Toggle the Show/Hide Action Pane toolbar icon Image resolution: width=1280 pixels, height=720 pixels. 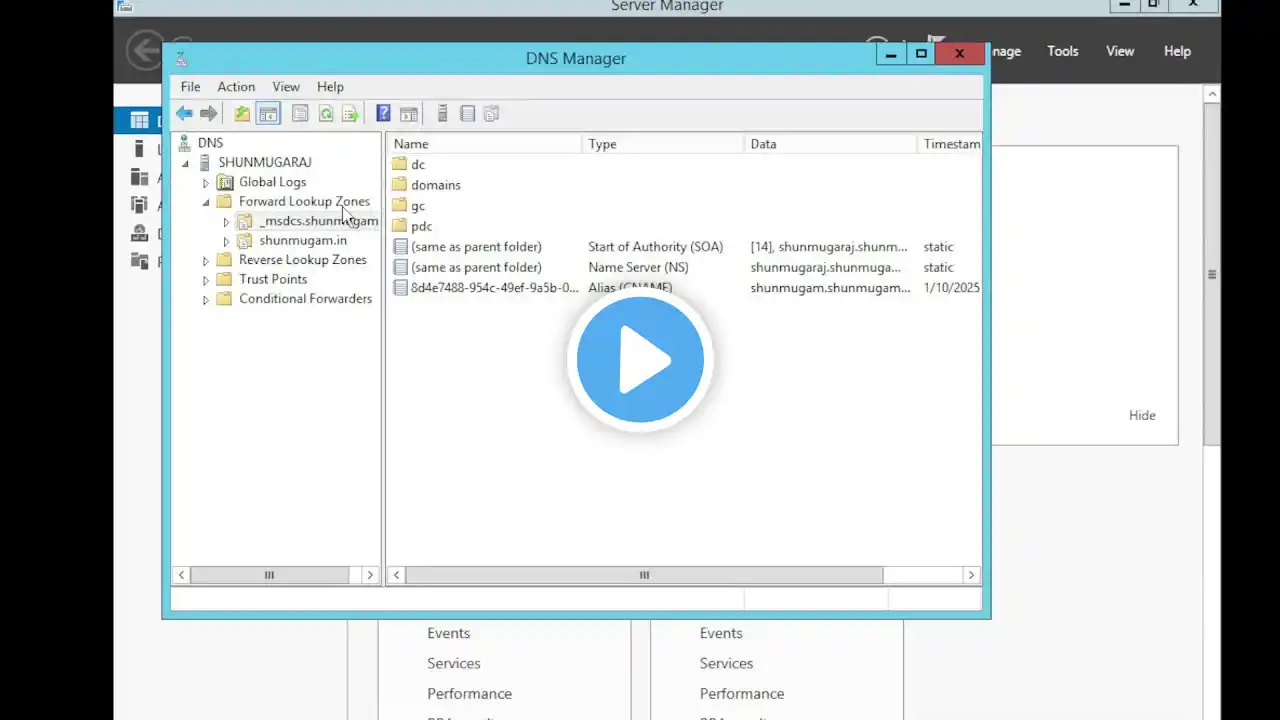(408, 114)
